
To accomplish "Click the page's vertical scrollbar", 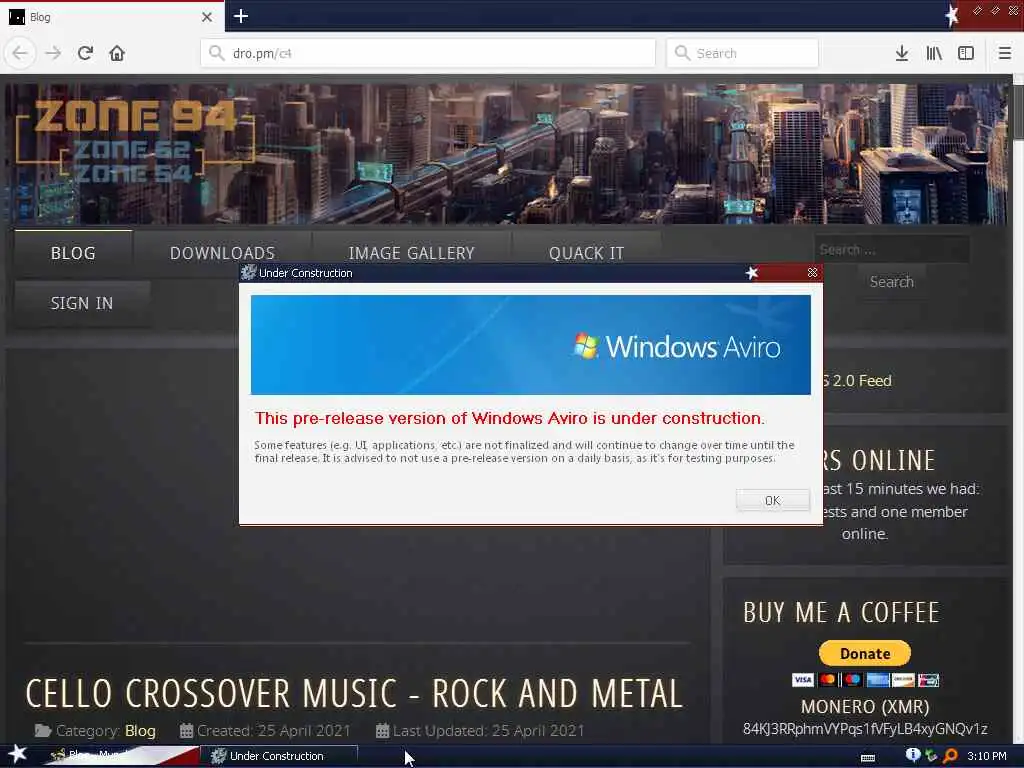I will pyautogui.click(x=1018, y=408).
